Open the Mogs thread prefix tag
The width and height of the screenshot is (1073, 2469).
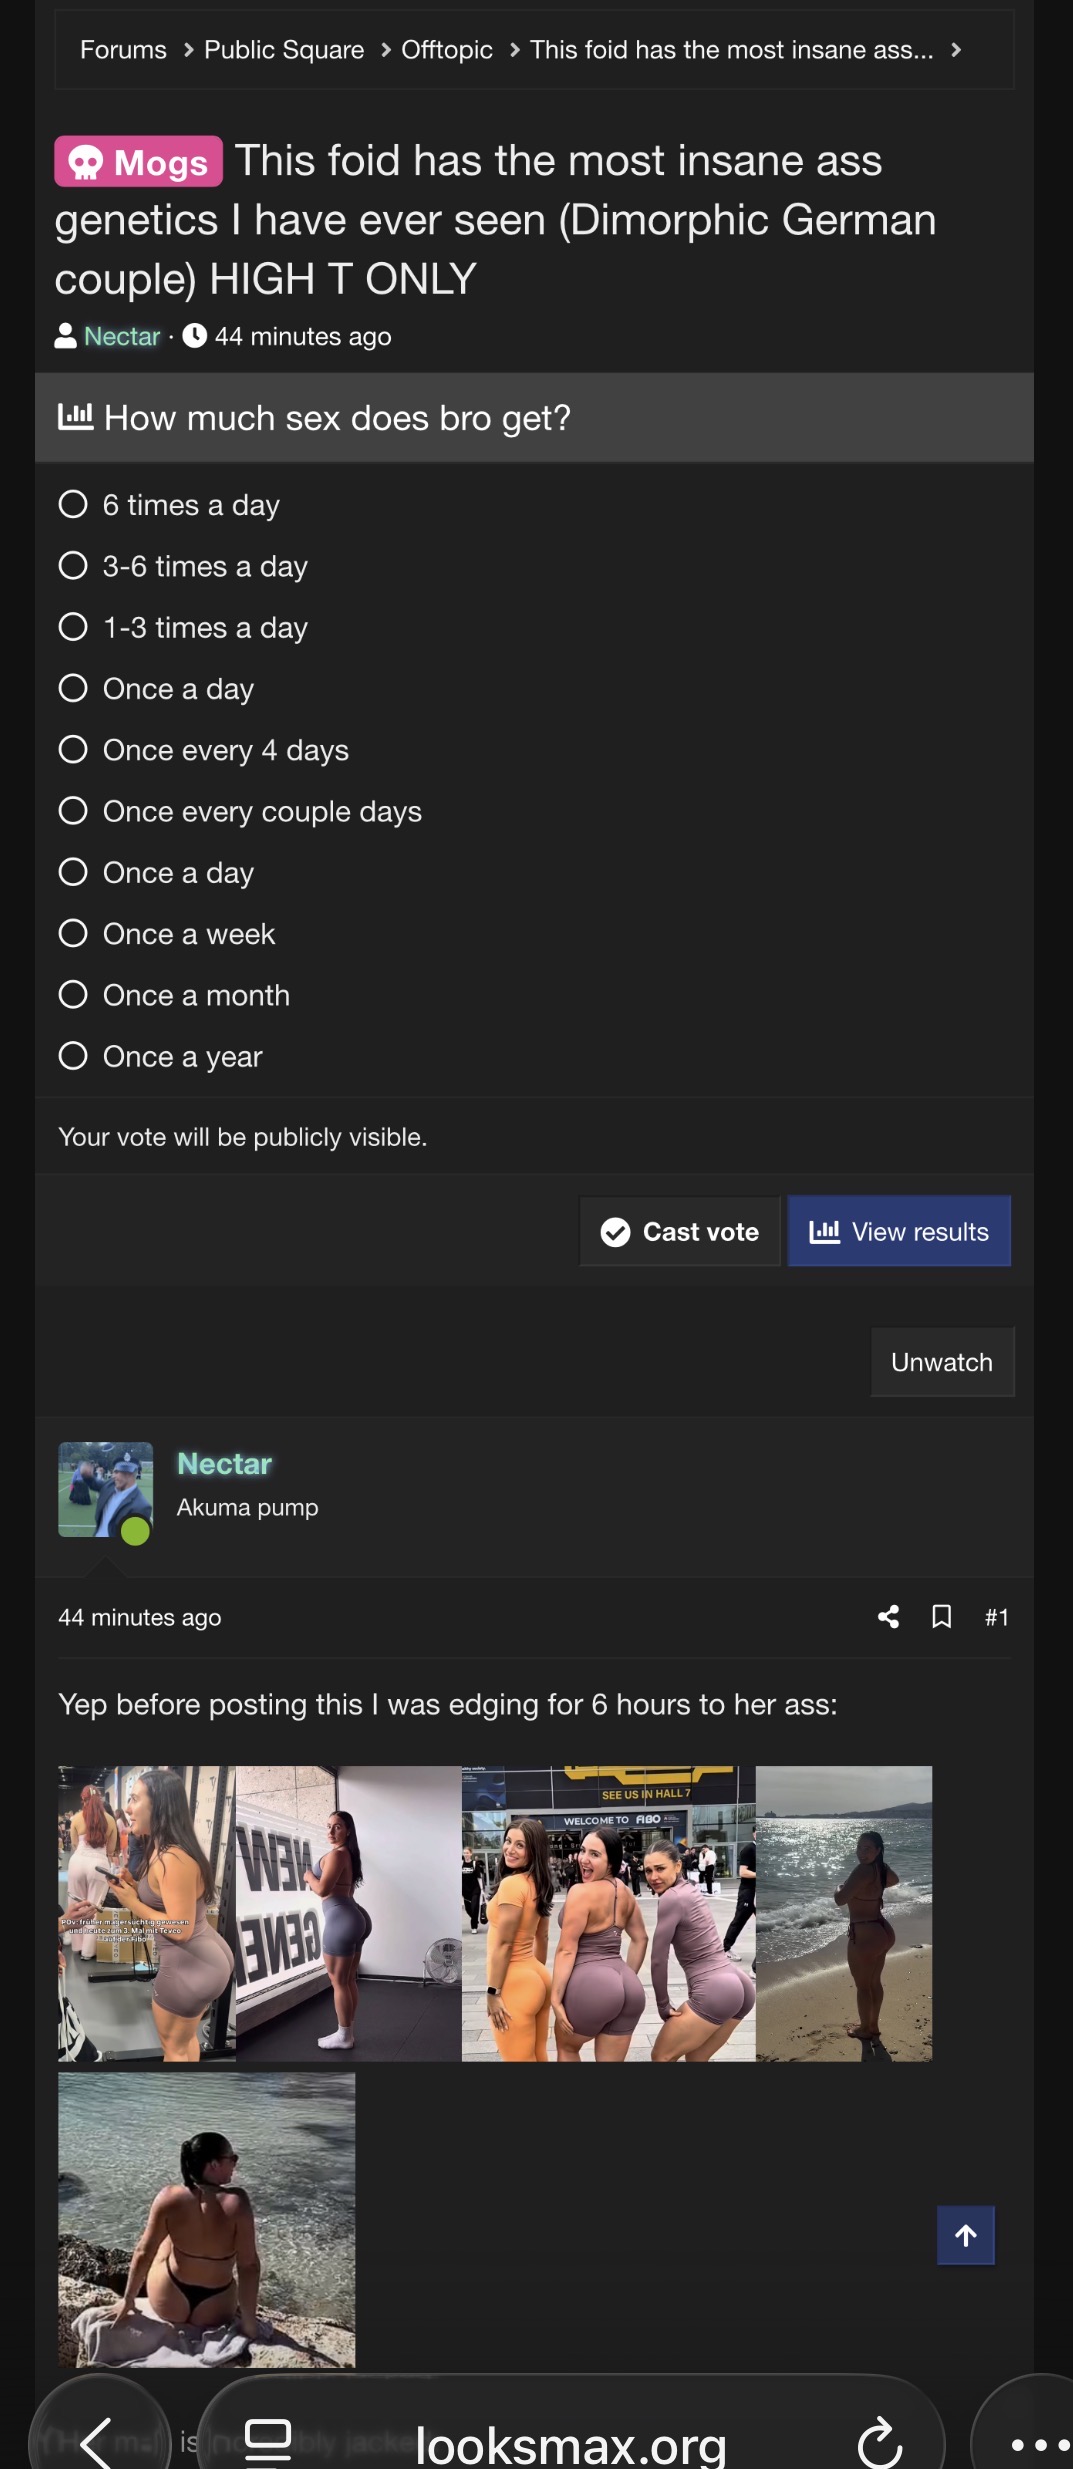pyautogui.click(x=138, y=162)
